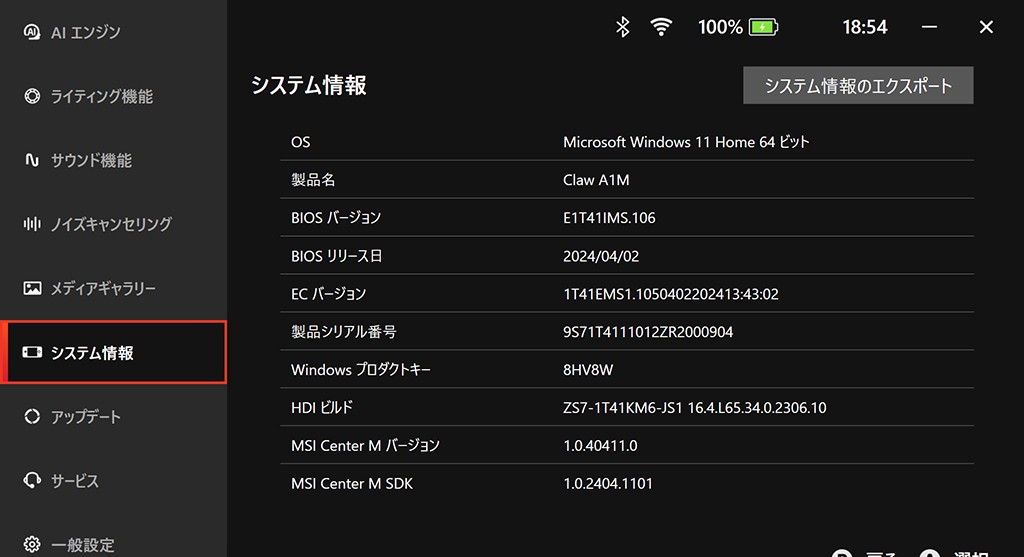
Task: Click the OS row label
Action: click(300, 142)
